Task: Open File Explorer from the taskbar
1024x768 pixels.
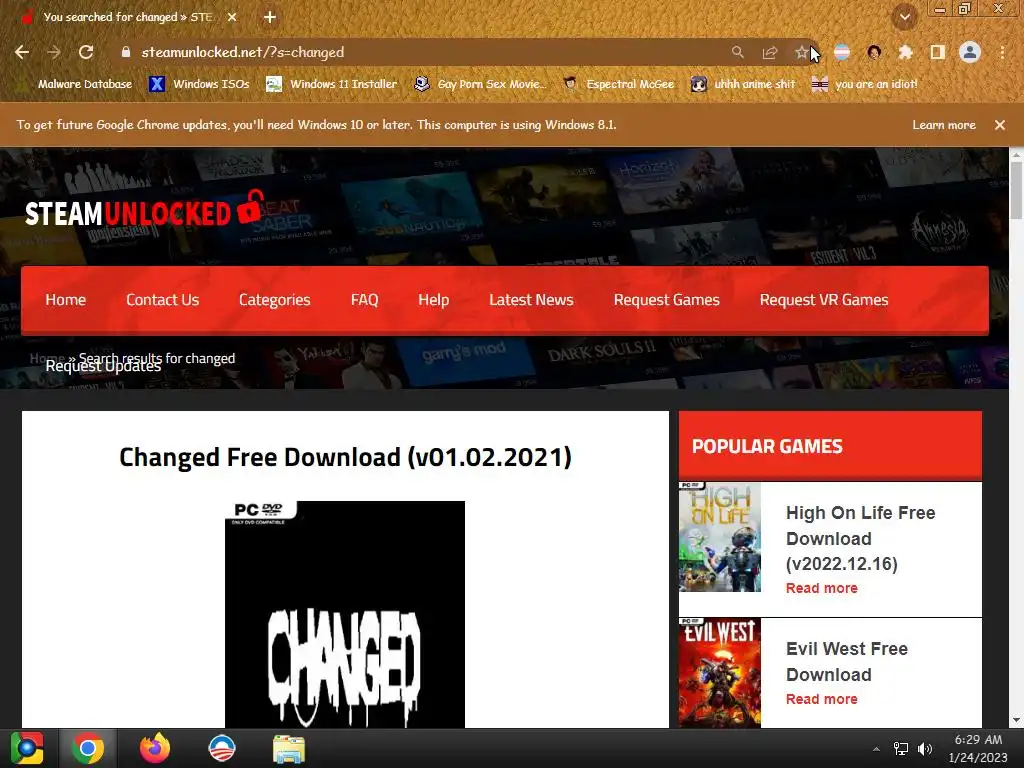Action: pos(289,748)
